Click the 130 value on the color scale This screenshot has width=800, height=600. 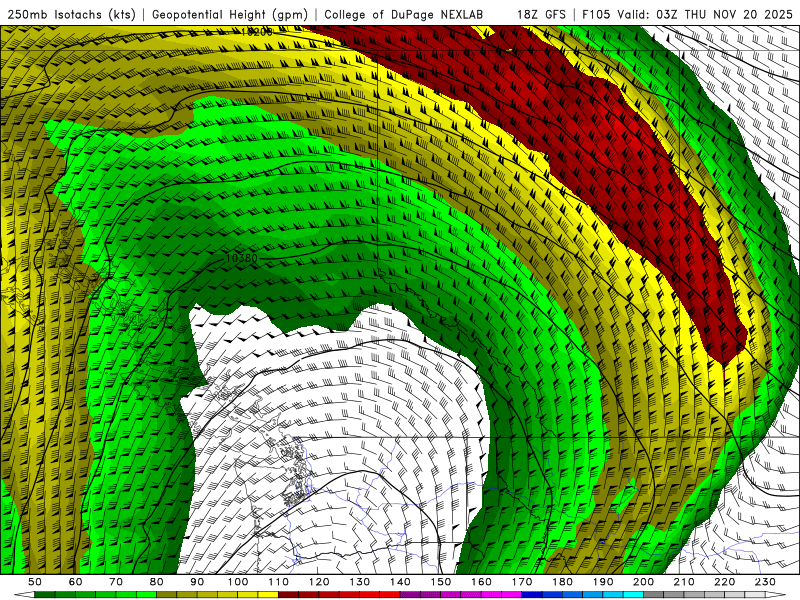(360, 582)
